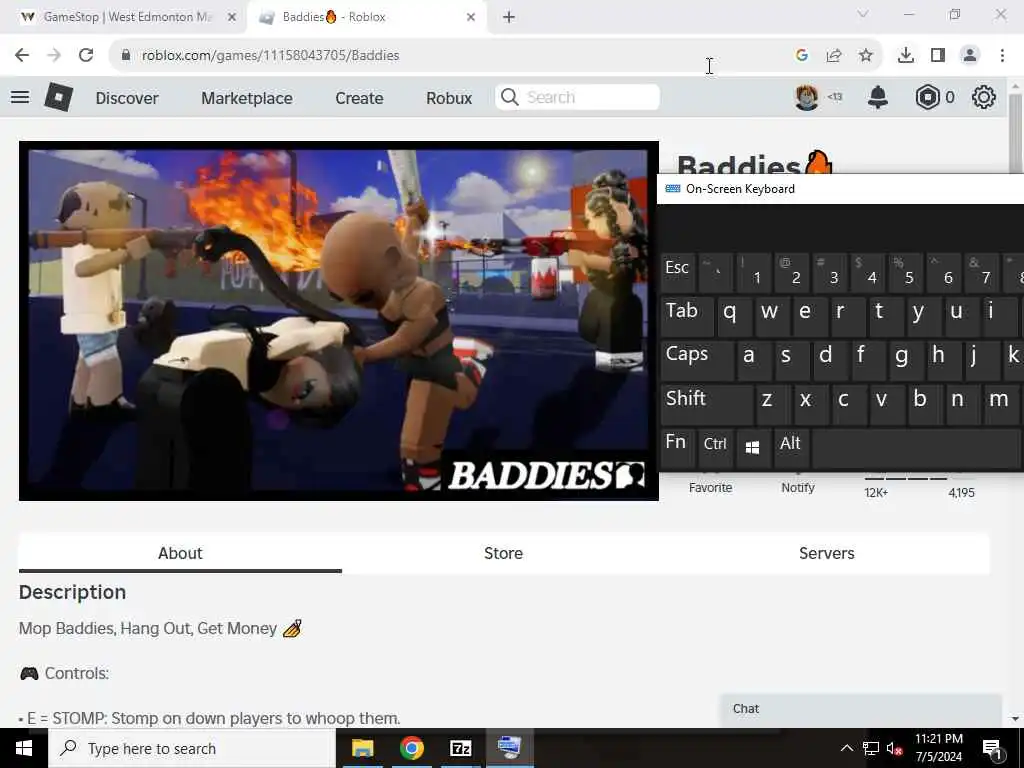1024x768 pixels.
Task: Open the Robux balance icon
Action: [x=927, y=97]
